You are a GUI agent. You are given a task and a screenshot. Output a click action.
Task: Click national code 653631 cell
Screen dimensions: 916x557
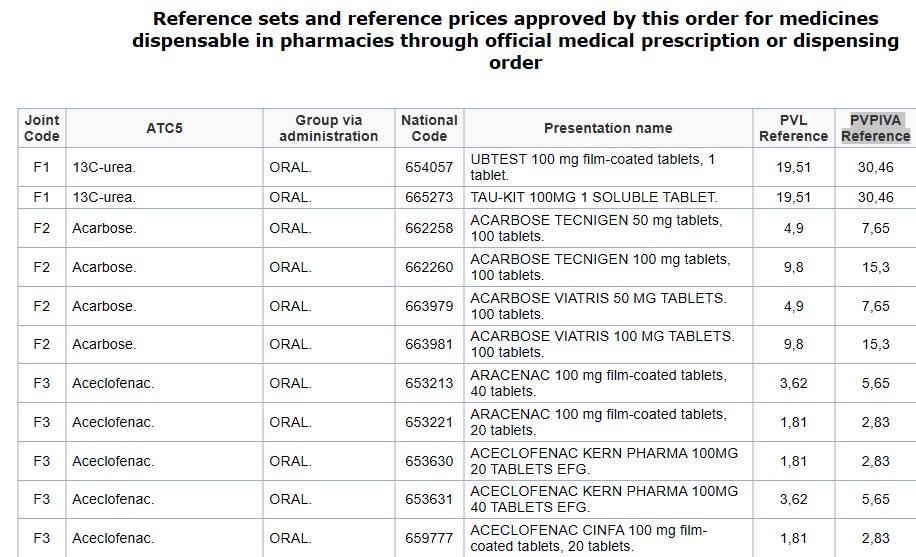coord(429,499)
